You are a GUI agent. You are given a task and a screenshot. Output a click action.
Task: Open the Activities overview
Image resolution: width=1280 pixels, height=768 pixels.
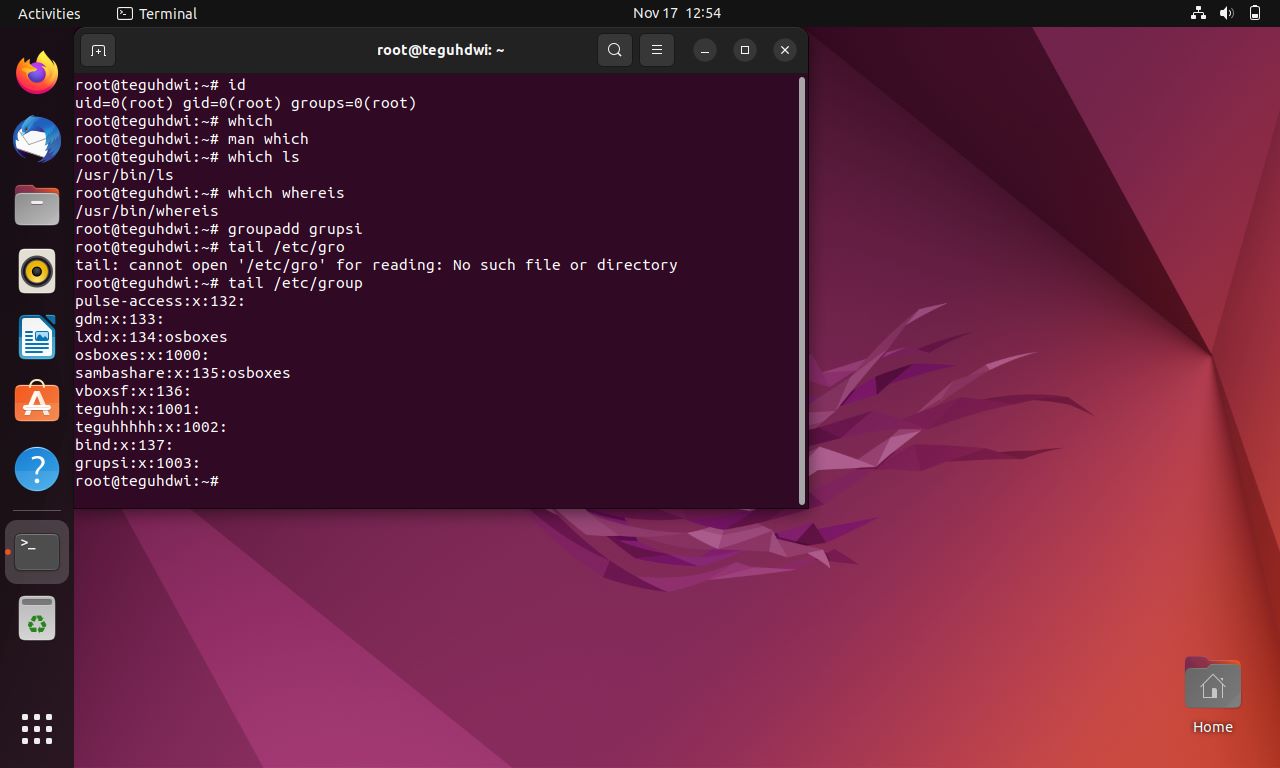tap(49, 13)
